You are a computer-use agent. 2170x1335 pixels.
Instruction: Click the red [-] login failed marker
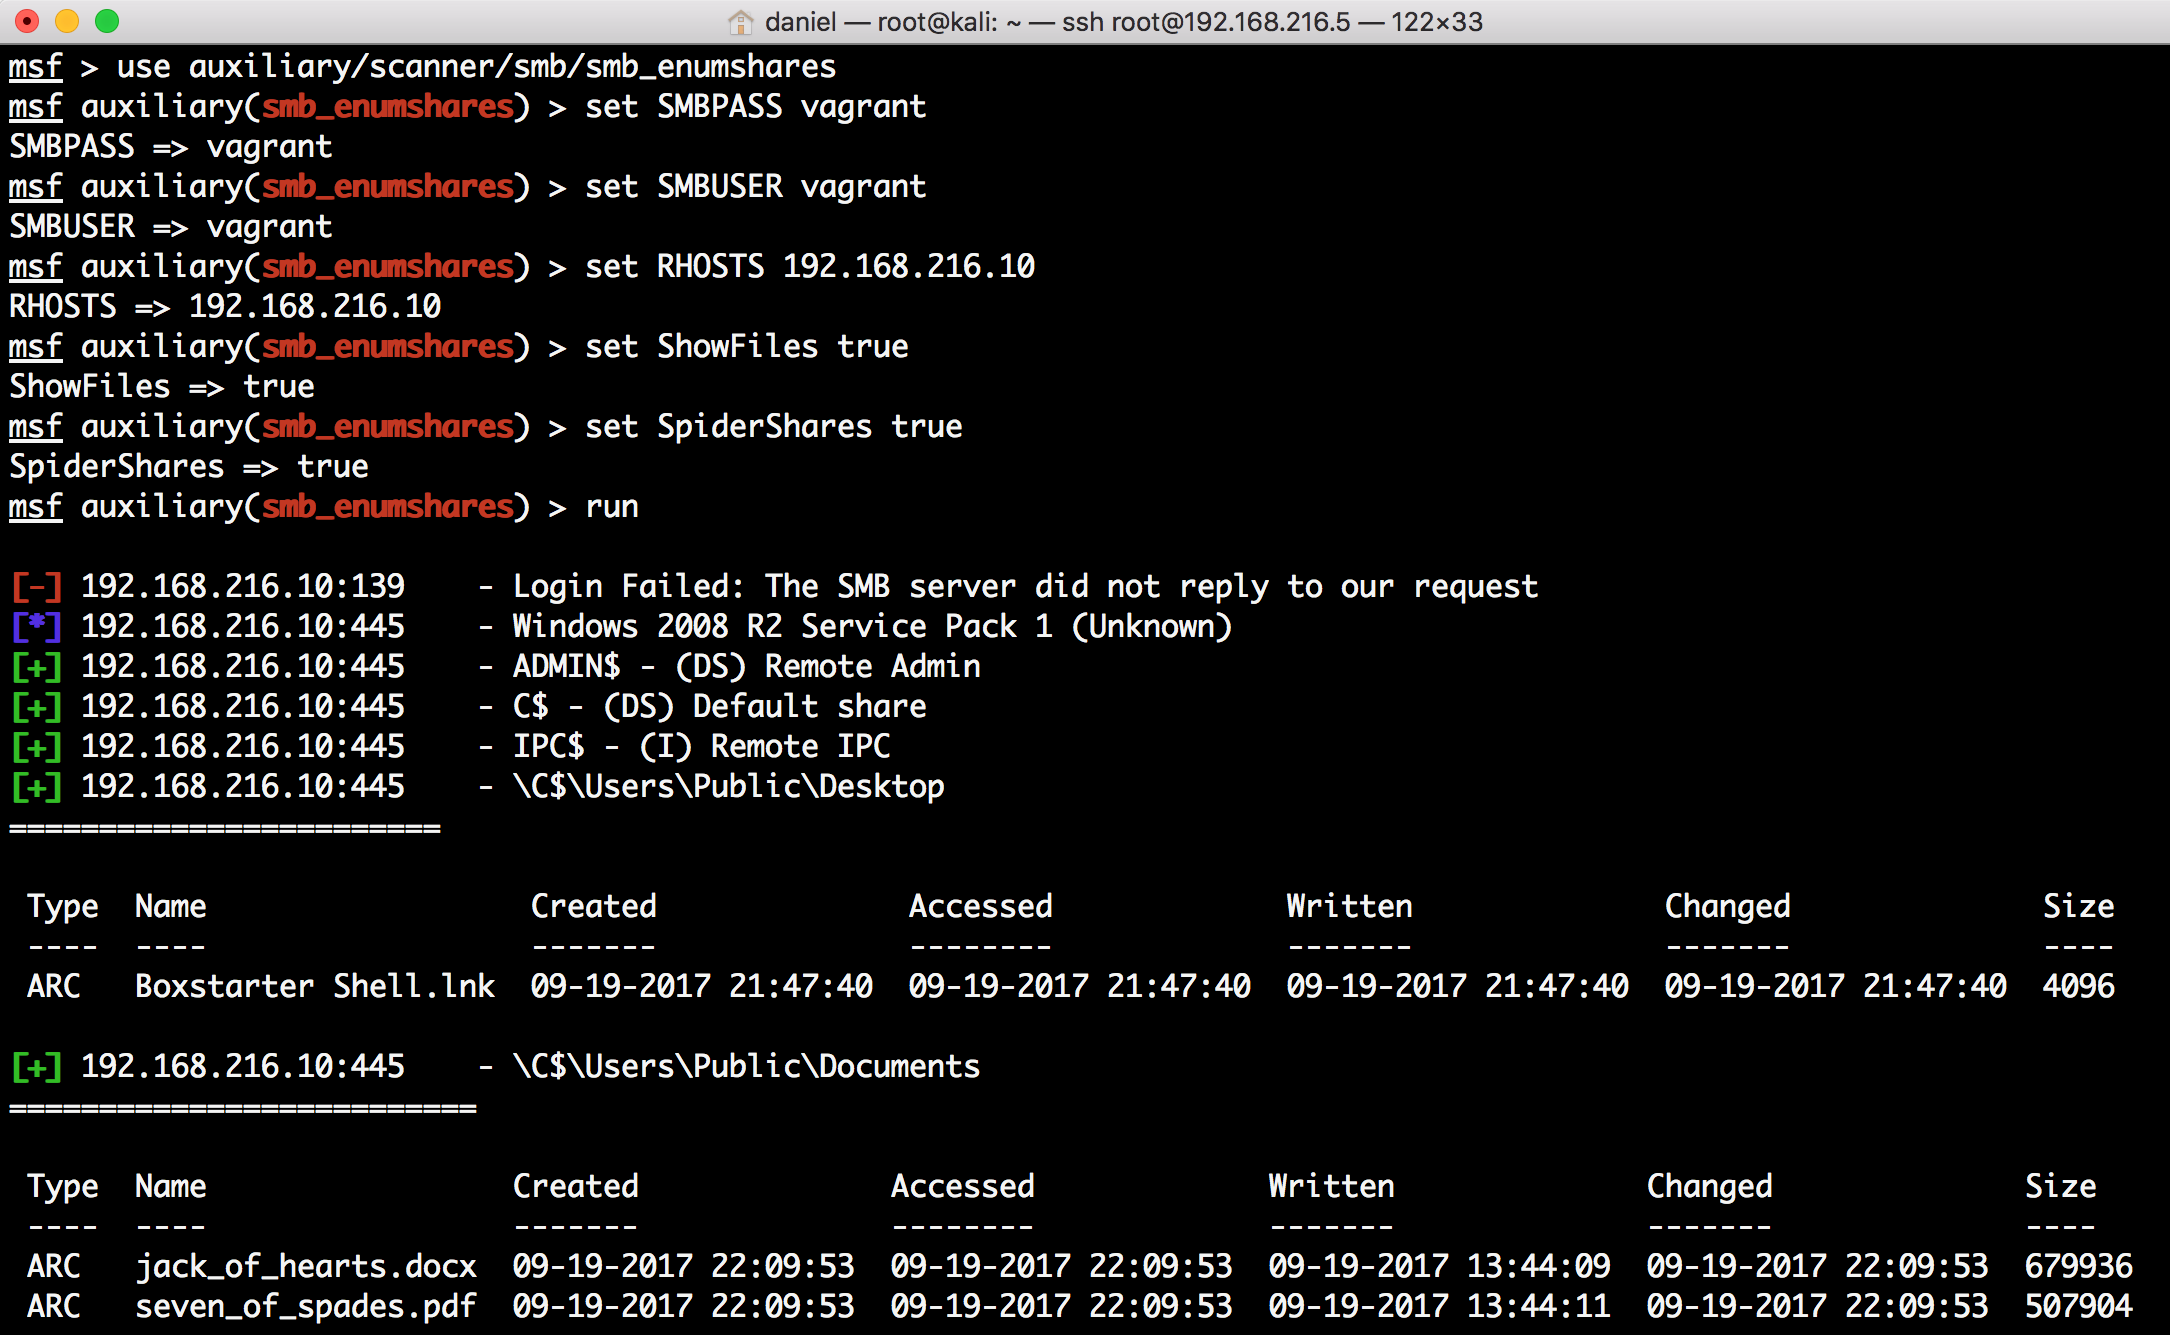point(37,586)
